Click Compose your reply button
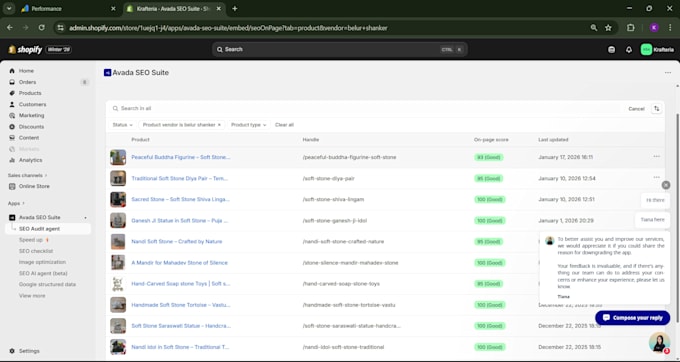This screenshot has width=680, height=362. click(633, 318)
